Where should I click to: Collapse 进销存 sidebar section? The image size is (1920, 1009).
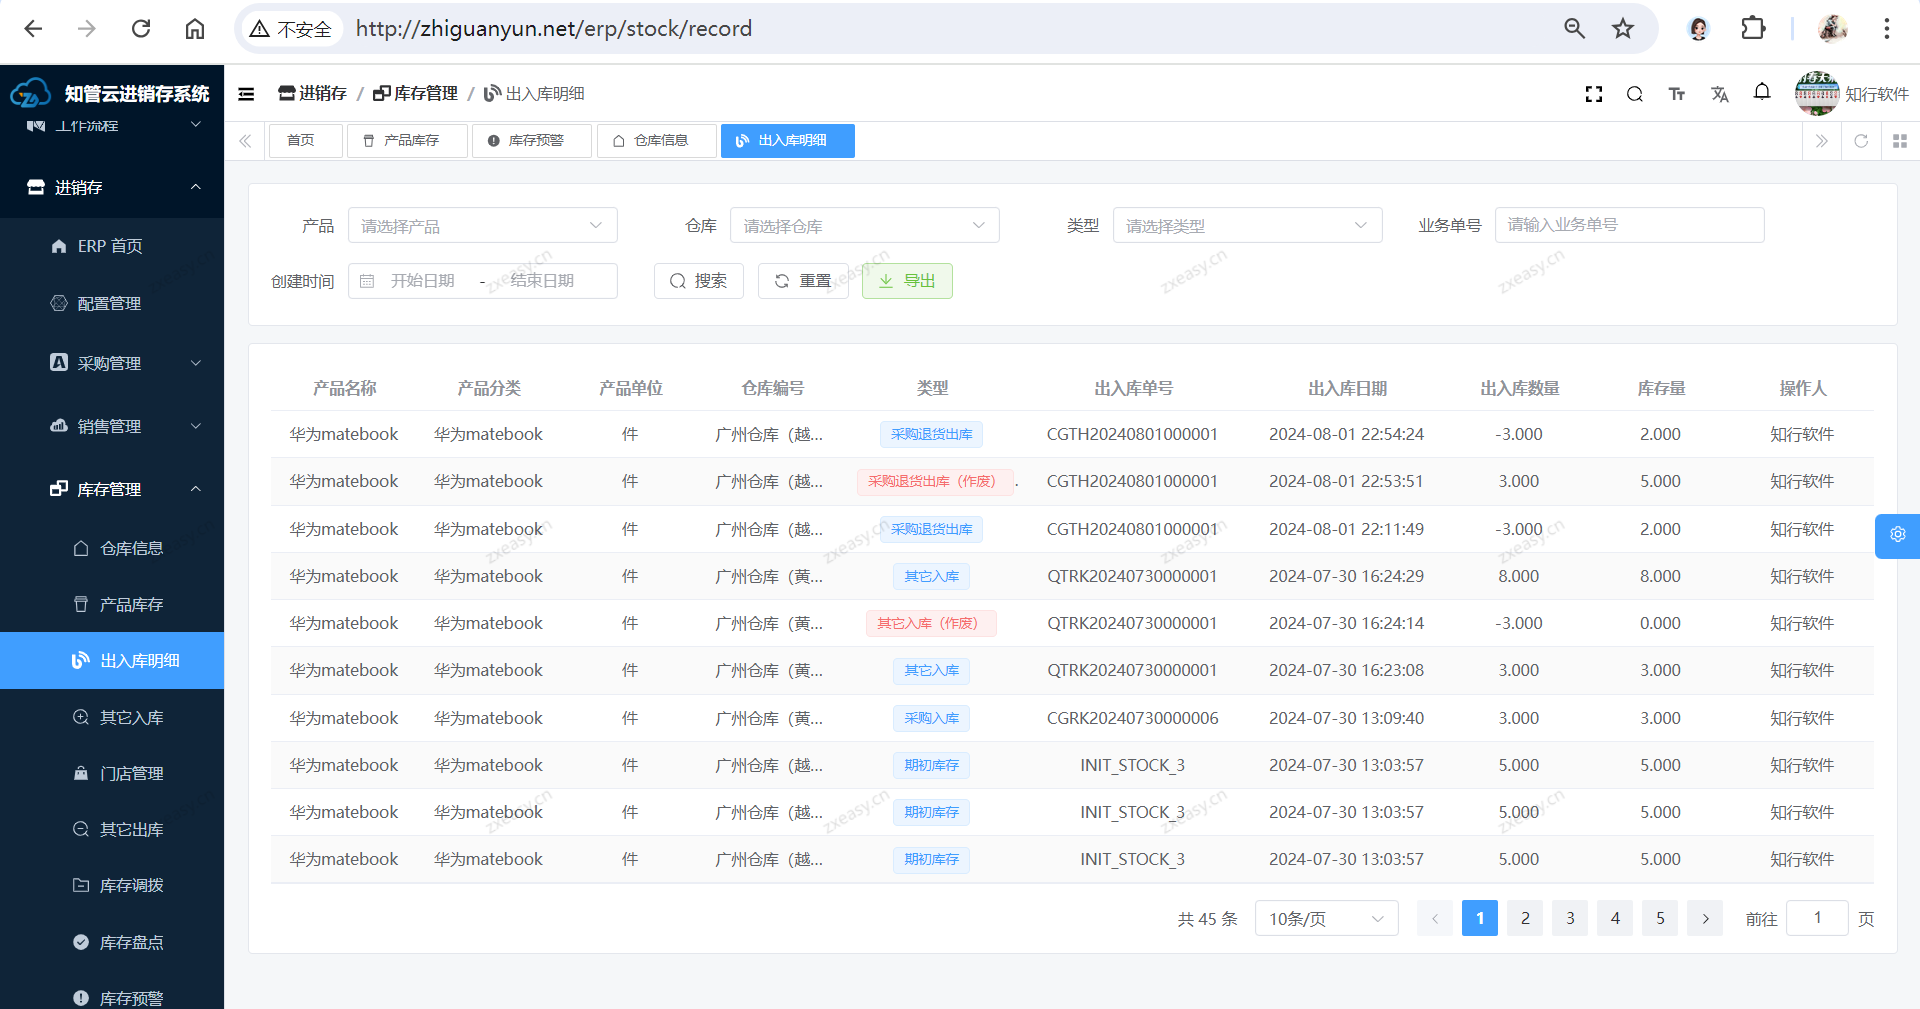(x=112, y=187)
